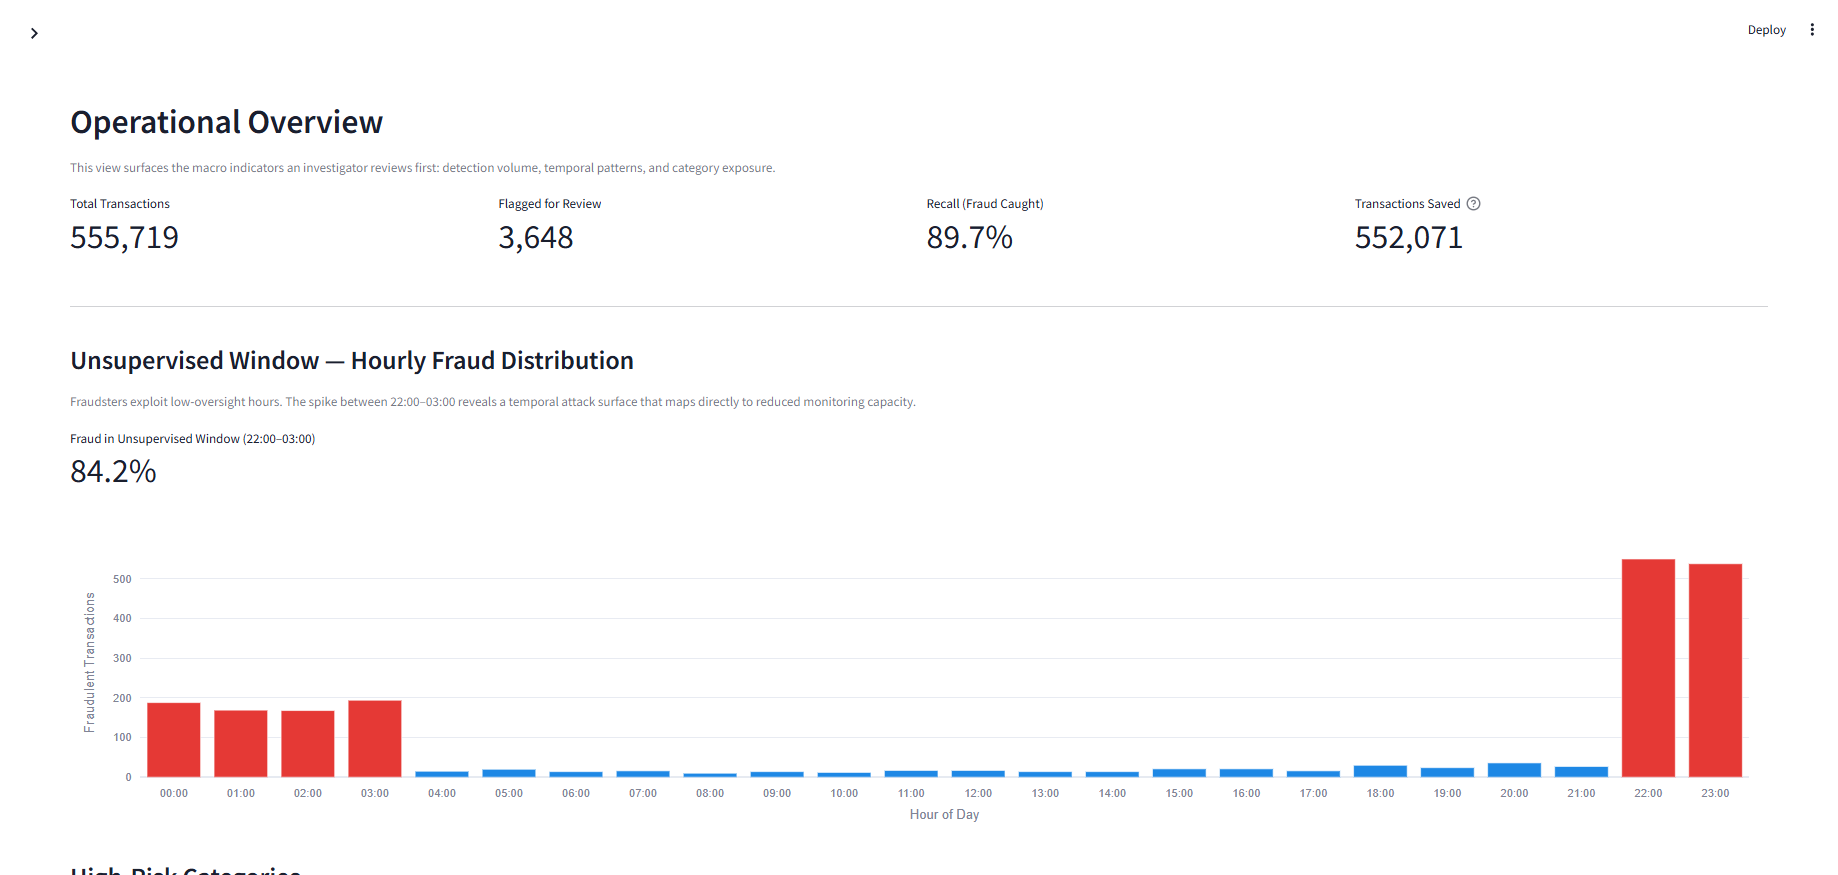Expand the collapsed sidebar chevron
The image size is (1838, 875).
pyautogui.click(x=34, y=33)
